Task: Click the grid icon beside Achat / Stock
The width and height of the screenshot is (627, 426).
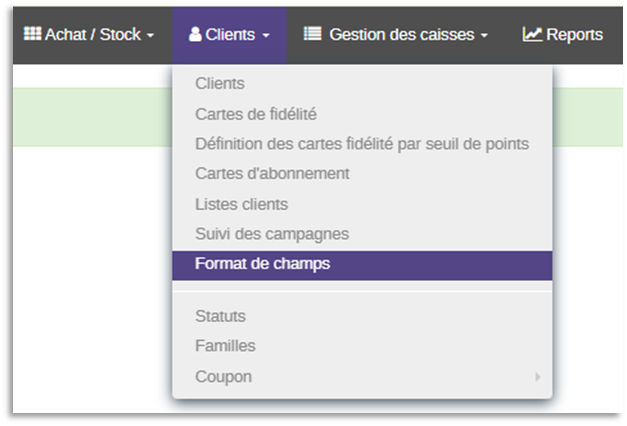Action: click(x=32, y=34)
